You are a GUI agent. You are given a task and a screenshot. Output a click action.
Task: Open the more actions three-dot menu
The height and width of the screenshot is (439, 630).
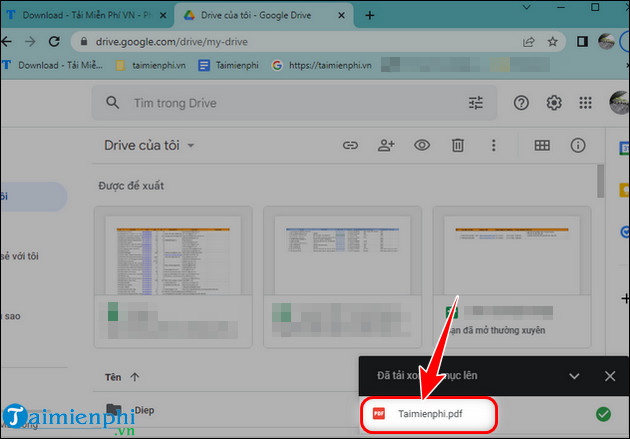[x=493, y=145]
